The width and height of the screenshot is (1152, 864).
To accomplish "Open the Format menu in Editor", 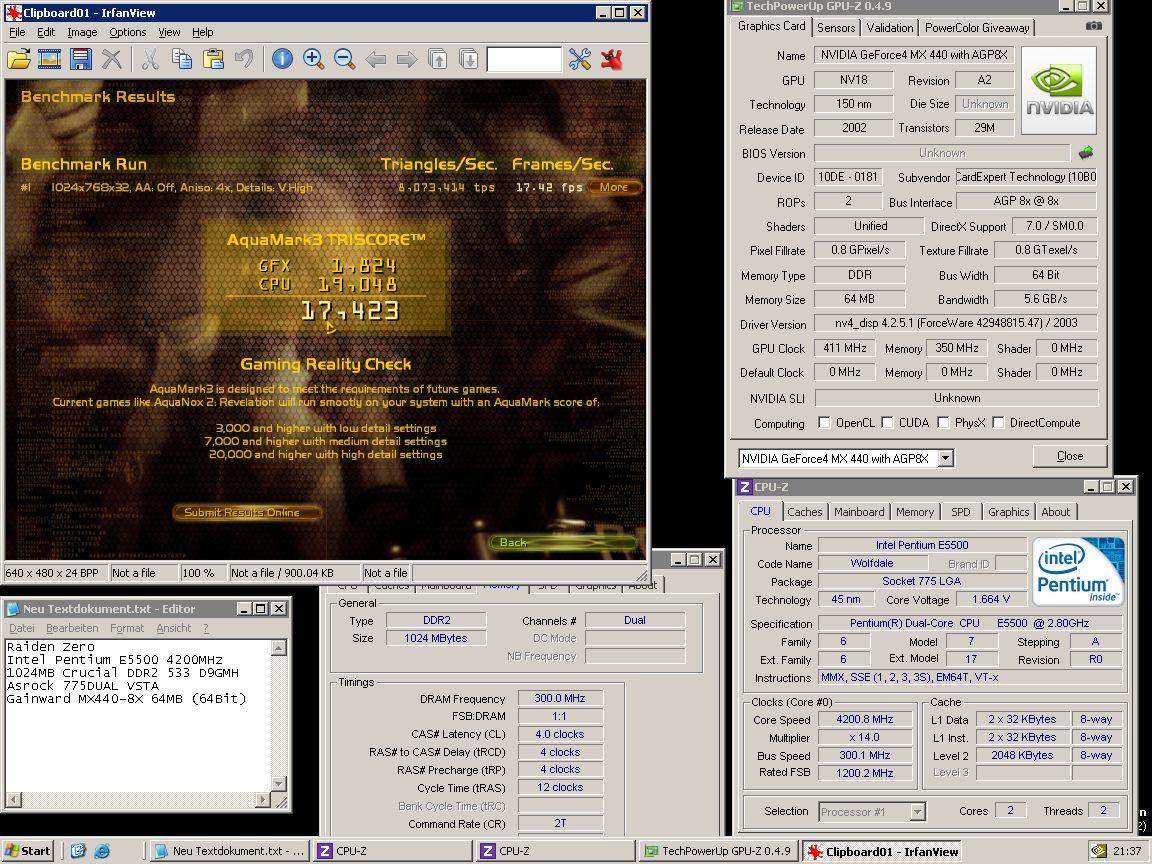I will click(x=127, y=628).
